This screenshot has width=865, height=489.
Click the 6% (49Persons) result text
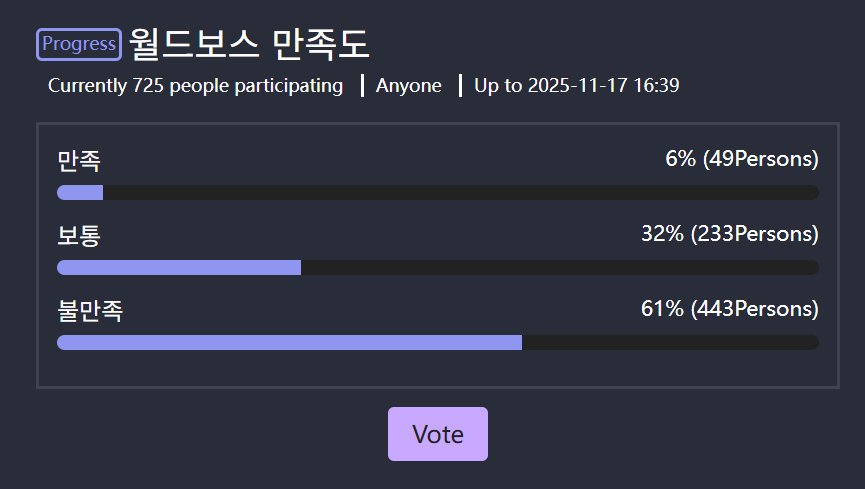(x=741, y=159)
